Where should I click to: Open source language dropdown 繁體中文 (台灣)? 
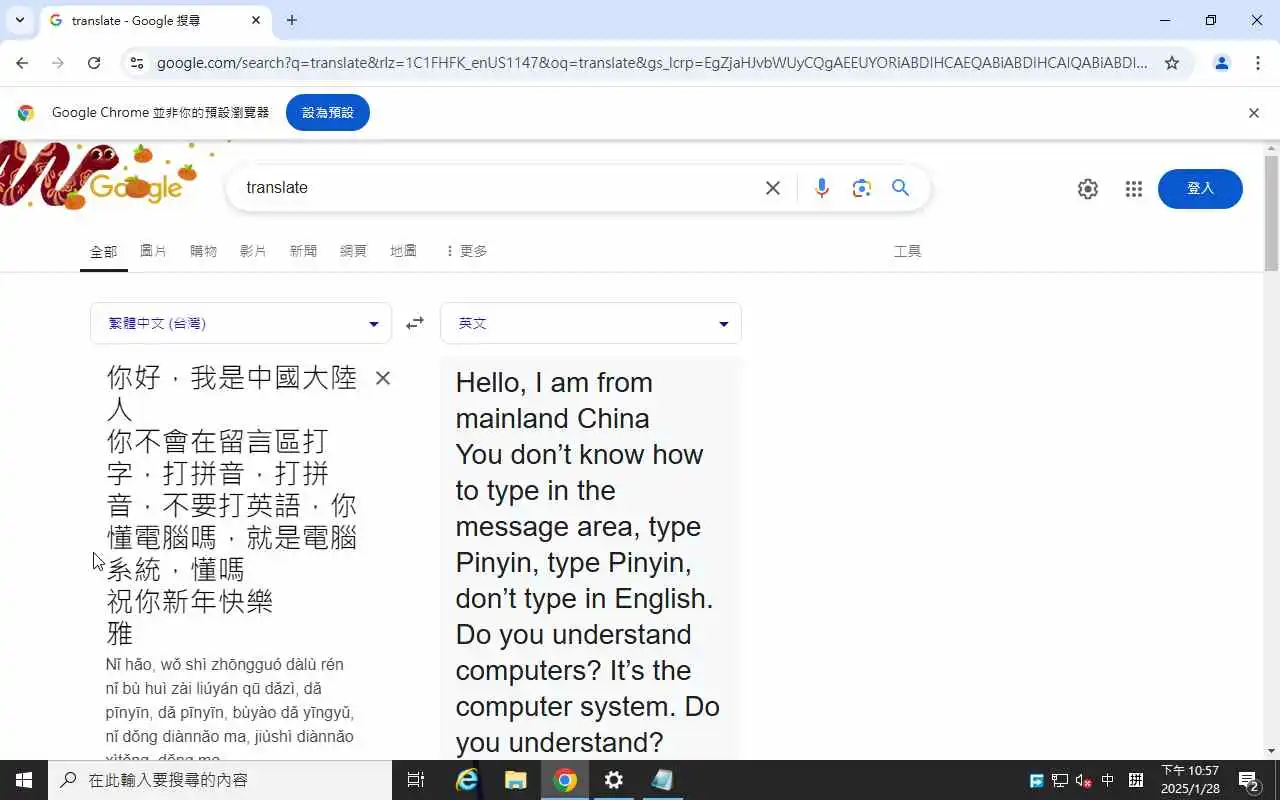click(241, 323)
